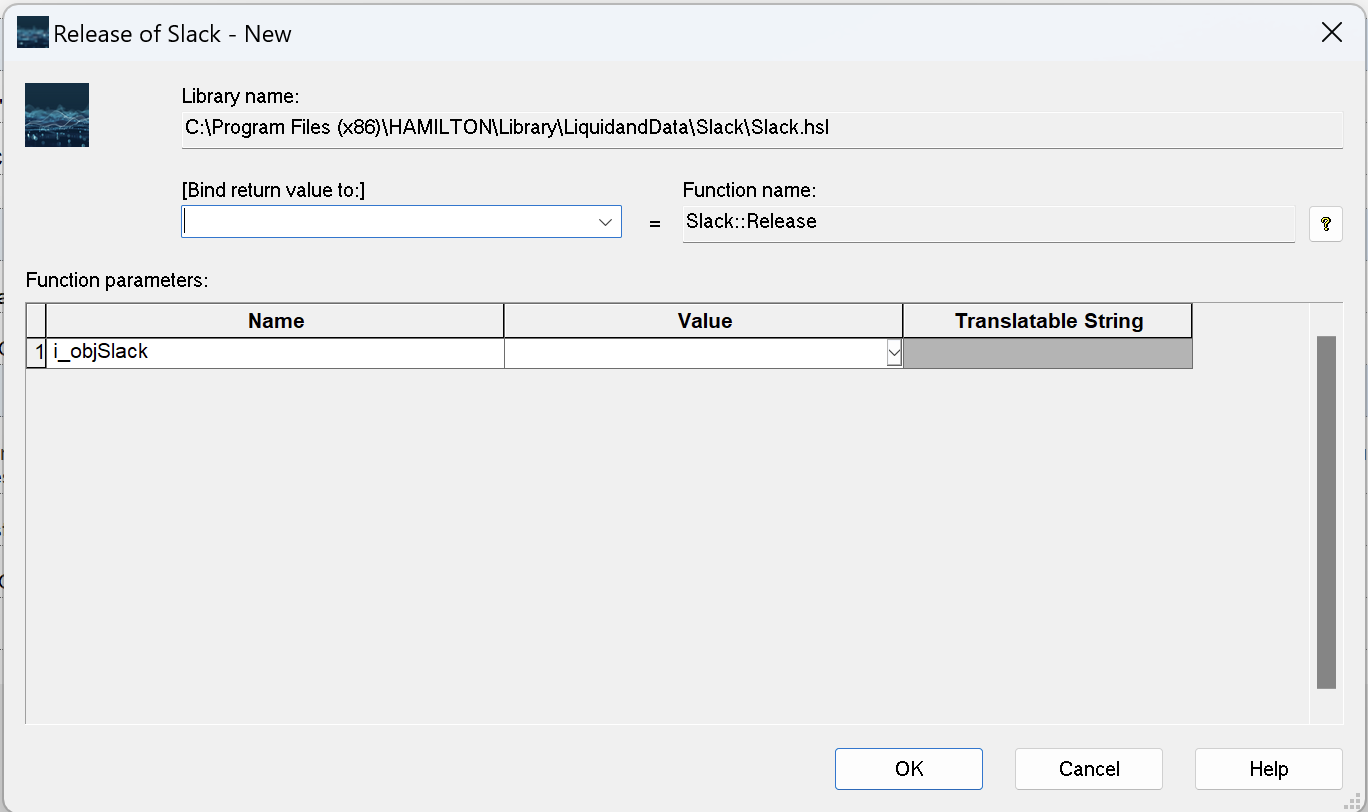
Task: Open the Bind return value dropdown arrow
Action: click(x=605, y=222)
